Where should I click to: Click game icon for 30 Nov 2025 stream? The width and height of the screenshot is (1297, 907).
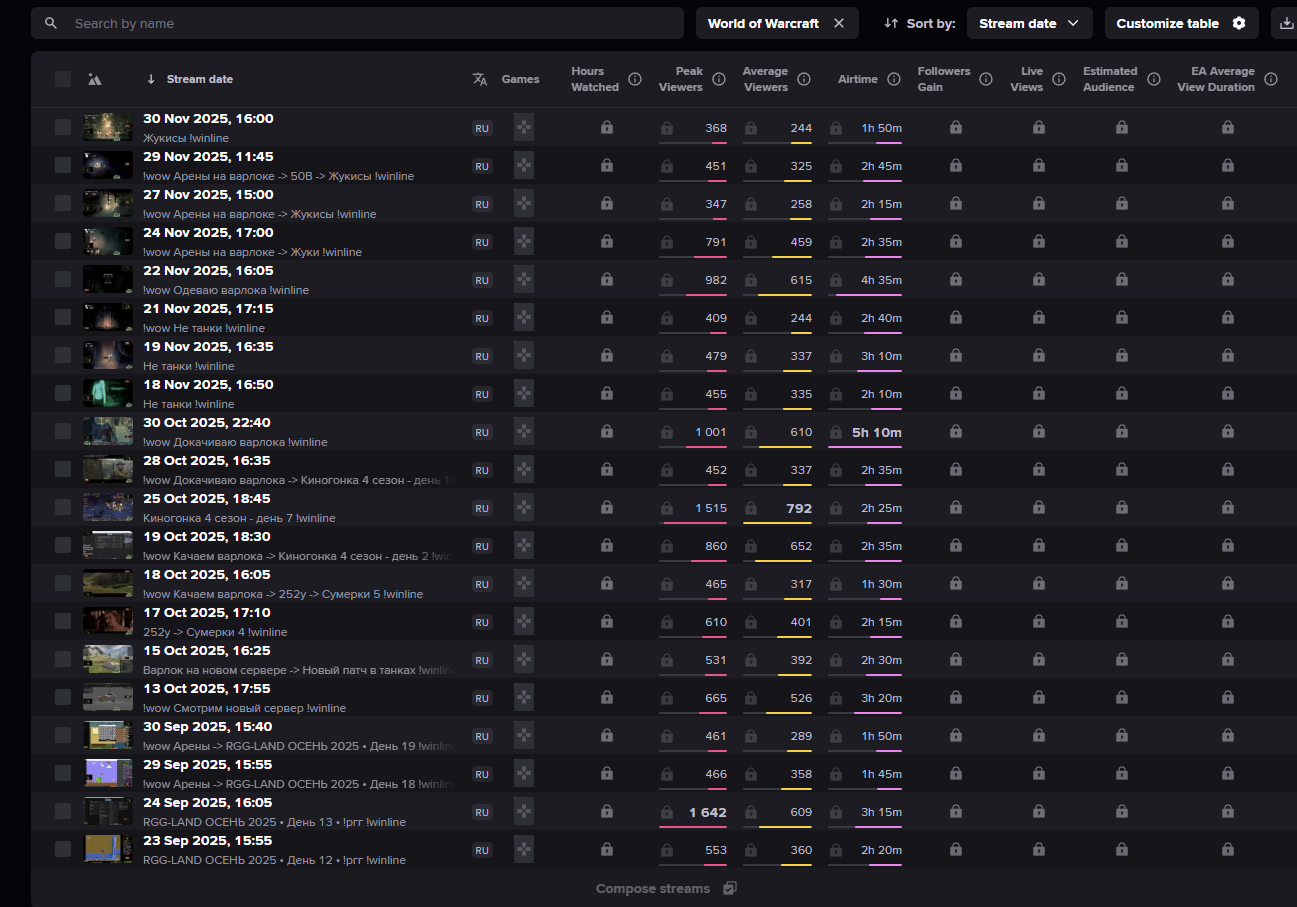click(x=523, y=127)
